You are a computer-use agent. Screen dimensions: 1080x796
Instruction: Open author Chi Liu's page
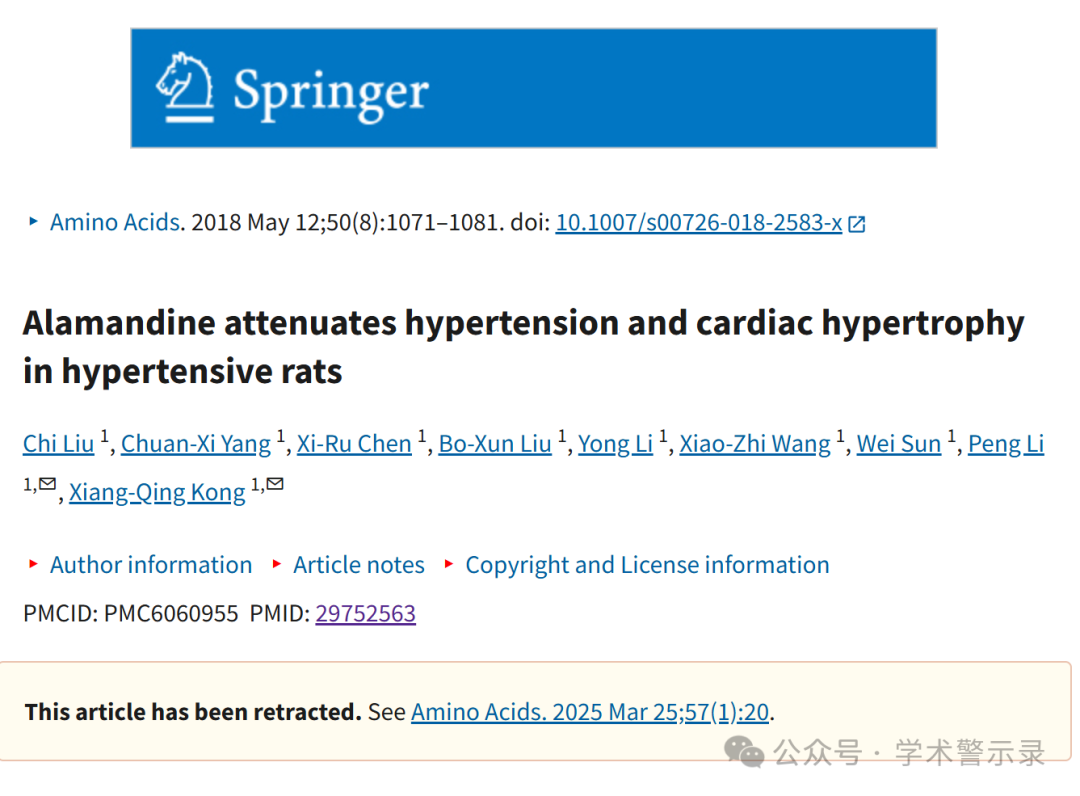tap(58, 444)
